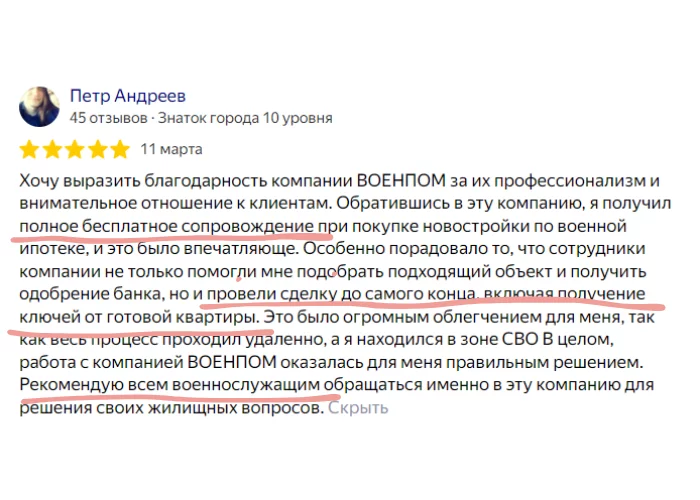Click underlined phrase "ключей от готовой квартиры"

tap(139, 317)
